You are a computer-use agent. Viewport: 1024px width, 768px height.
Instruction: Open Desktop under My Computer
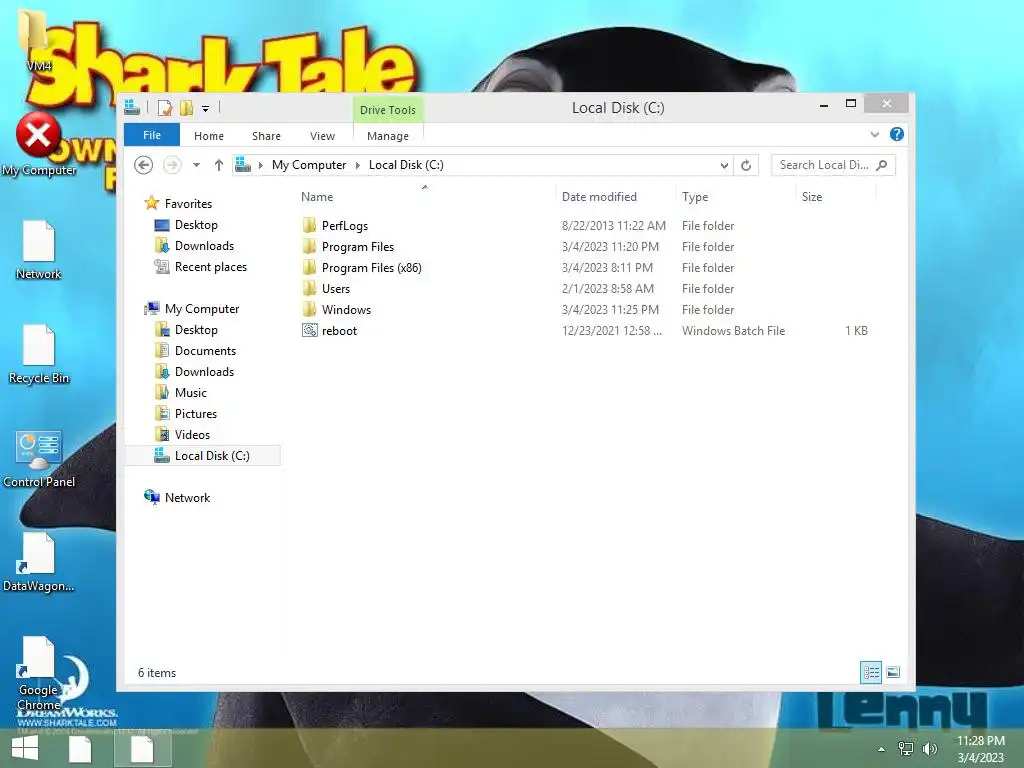pyautogui.click(x=185, y=330)
